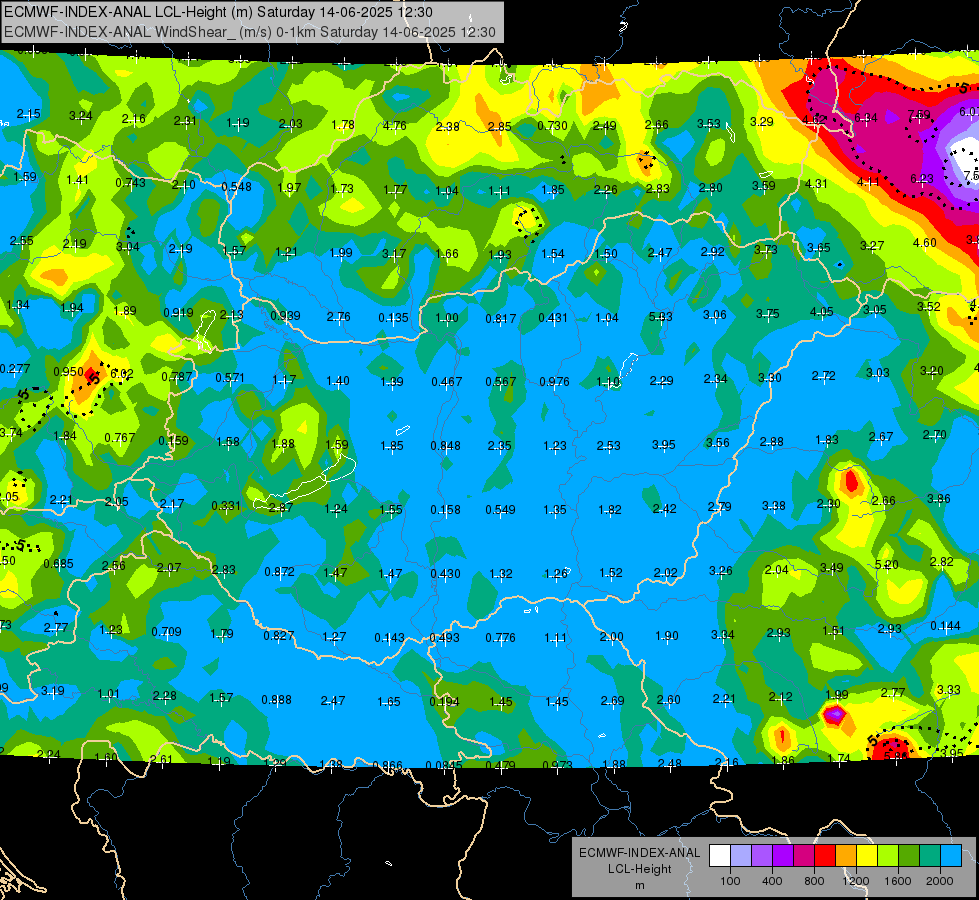This screenshot has height=900, width=979.
Task: Click wind shear value 0.194
Action: [x=445, y=702]
